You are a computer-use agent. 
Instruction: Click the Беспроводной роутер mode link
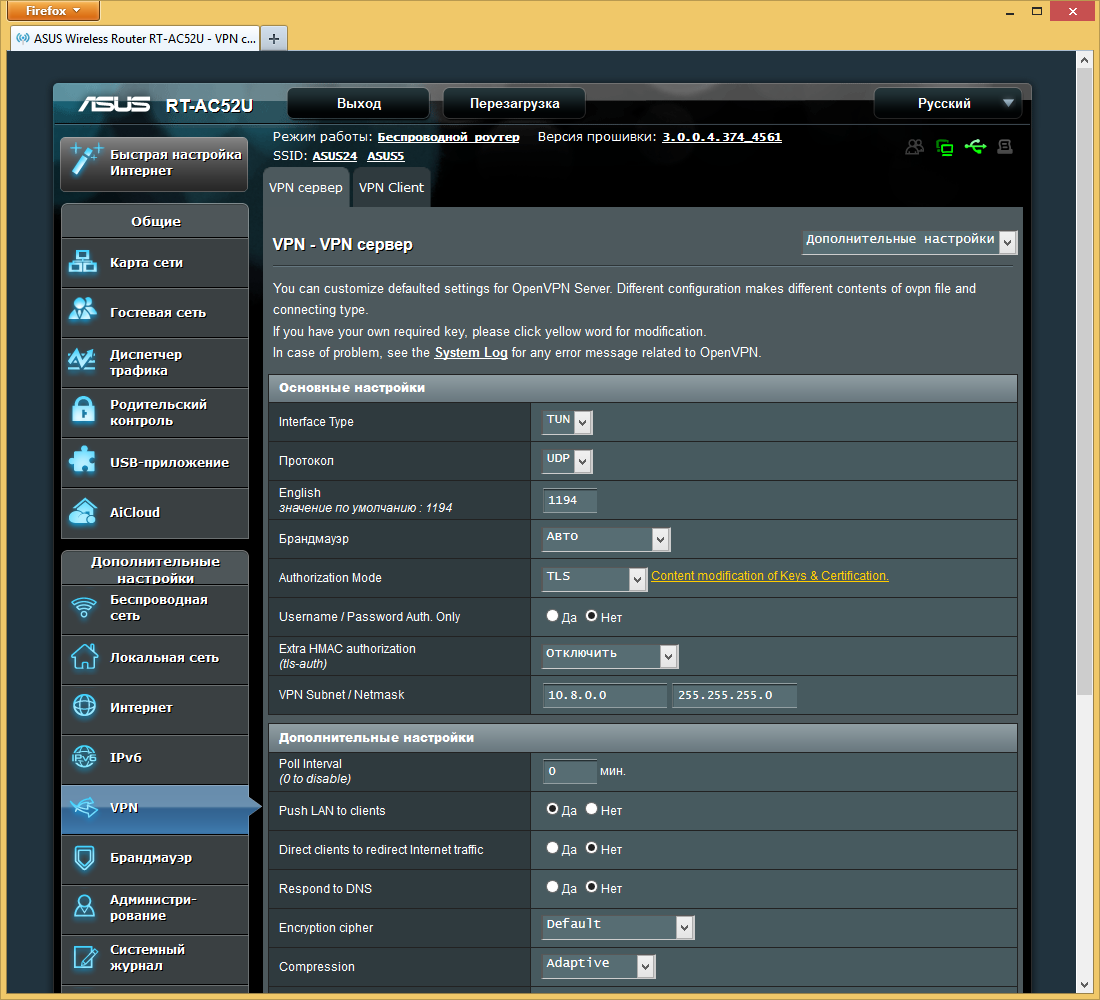[448, 137]
